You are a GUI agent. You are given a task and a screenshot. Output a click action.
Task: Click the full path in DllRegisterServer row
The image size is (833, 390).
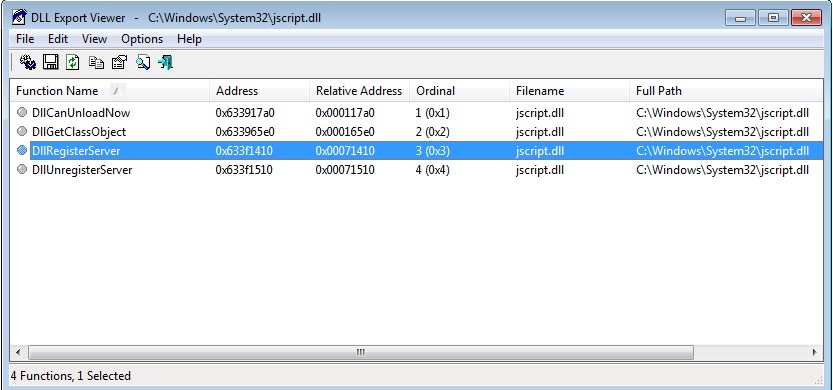click(x=722, y=151)
